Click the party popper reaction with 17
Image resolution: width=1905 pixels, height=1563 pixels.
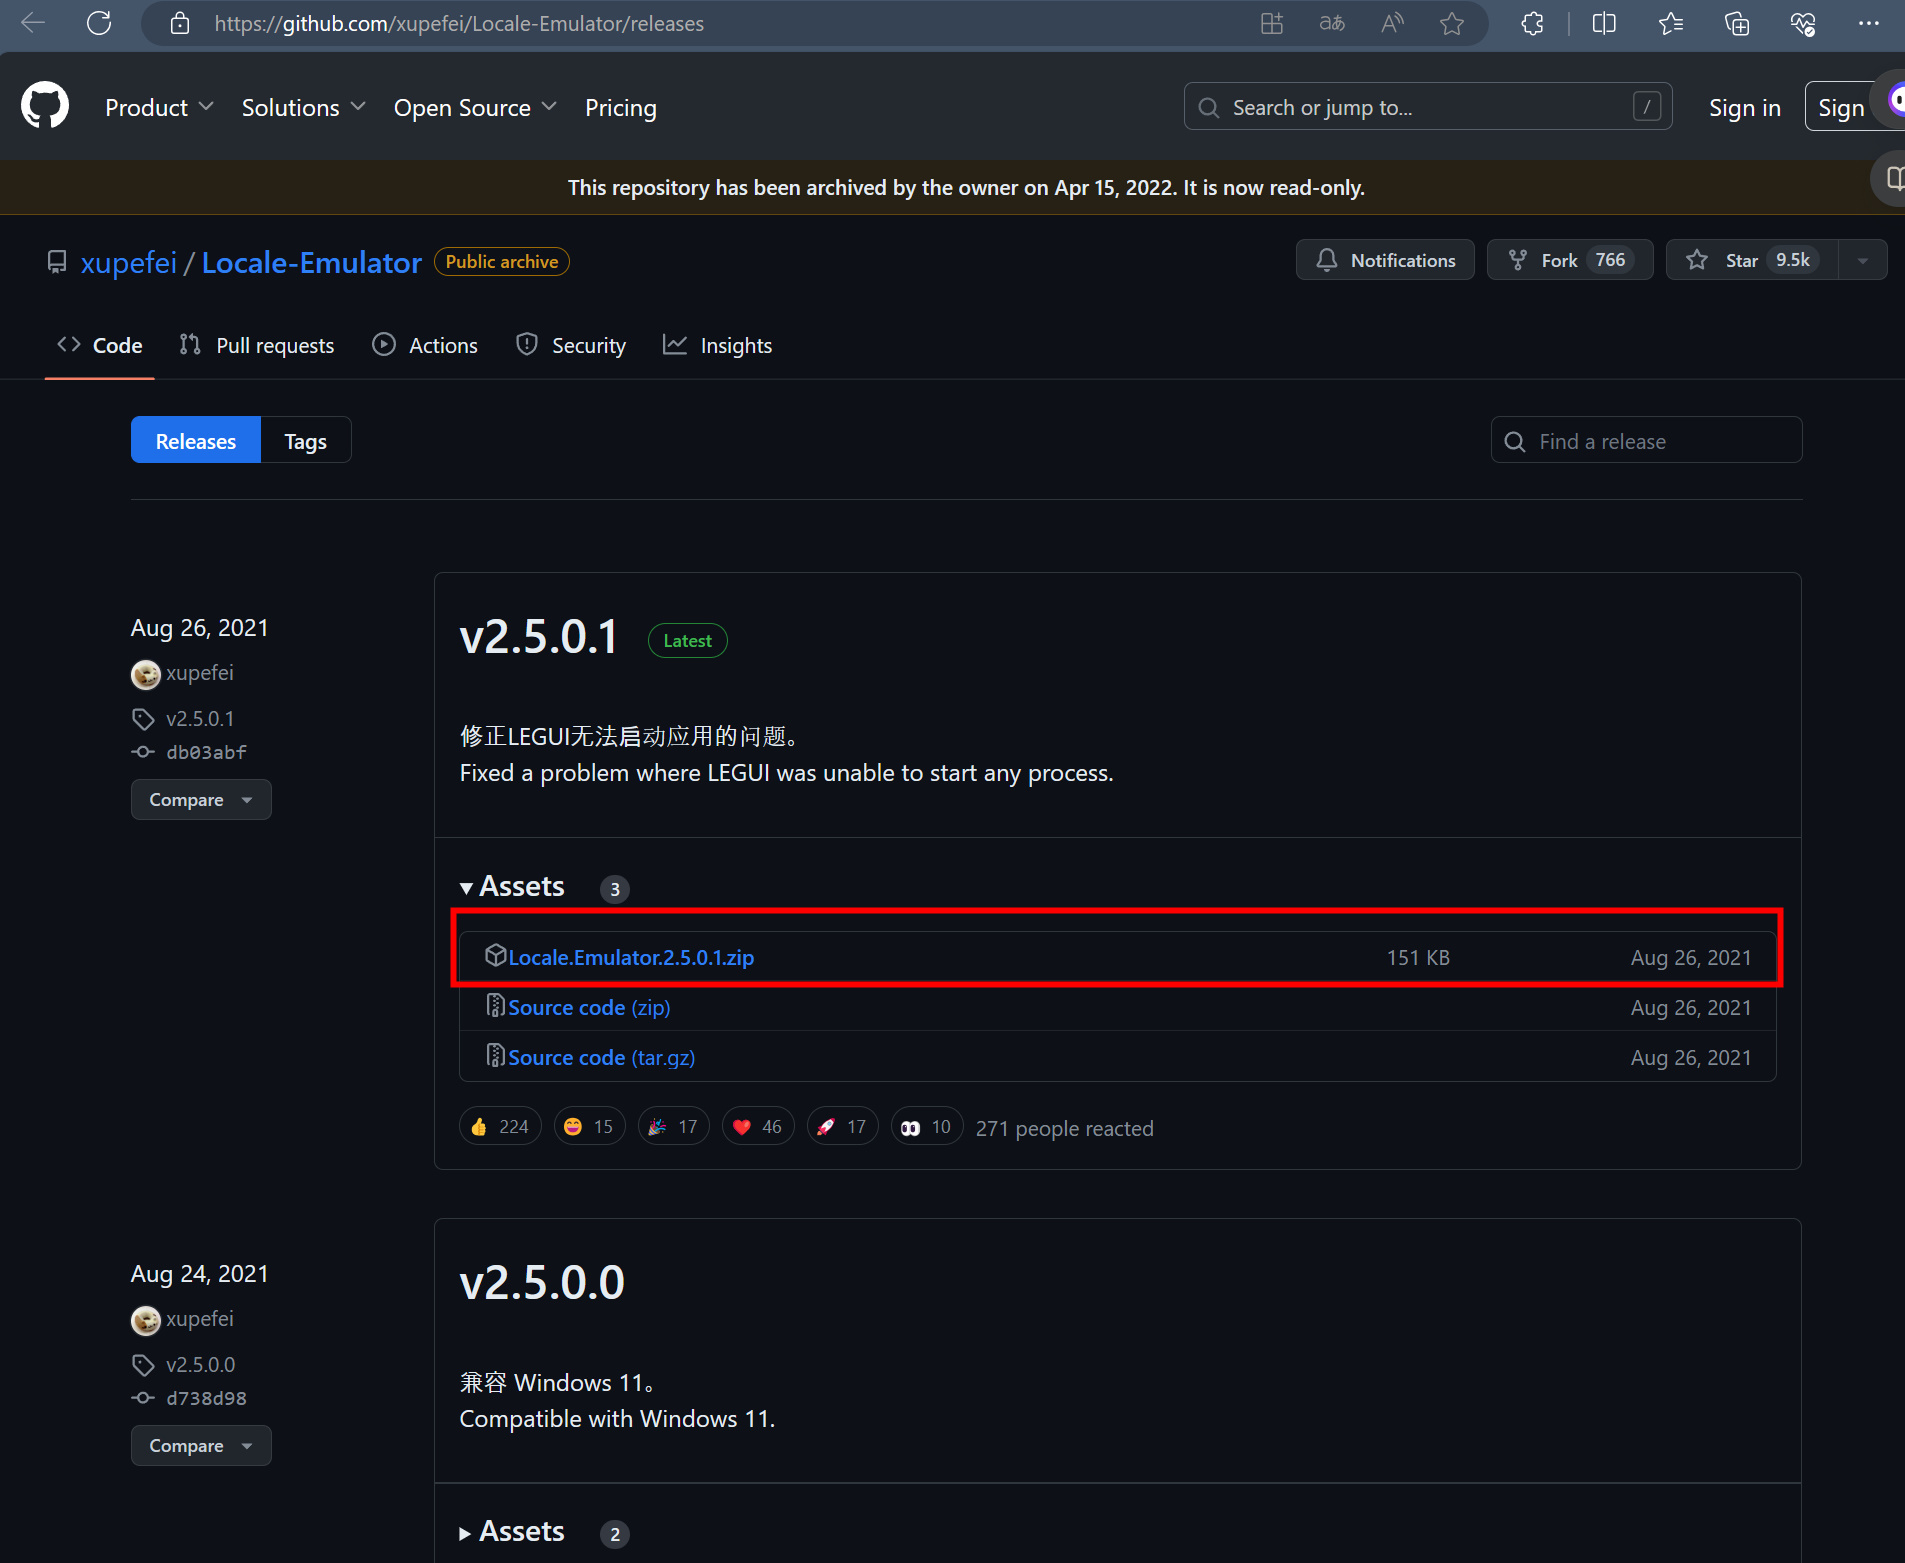pyautogui.click(x=674, y=1127)
